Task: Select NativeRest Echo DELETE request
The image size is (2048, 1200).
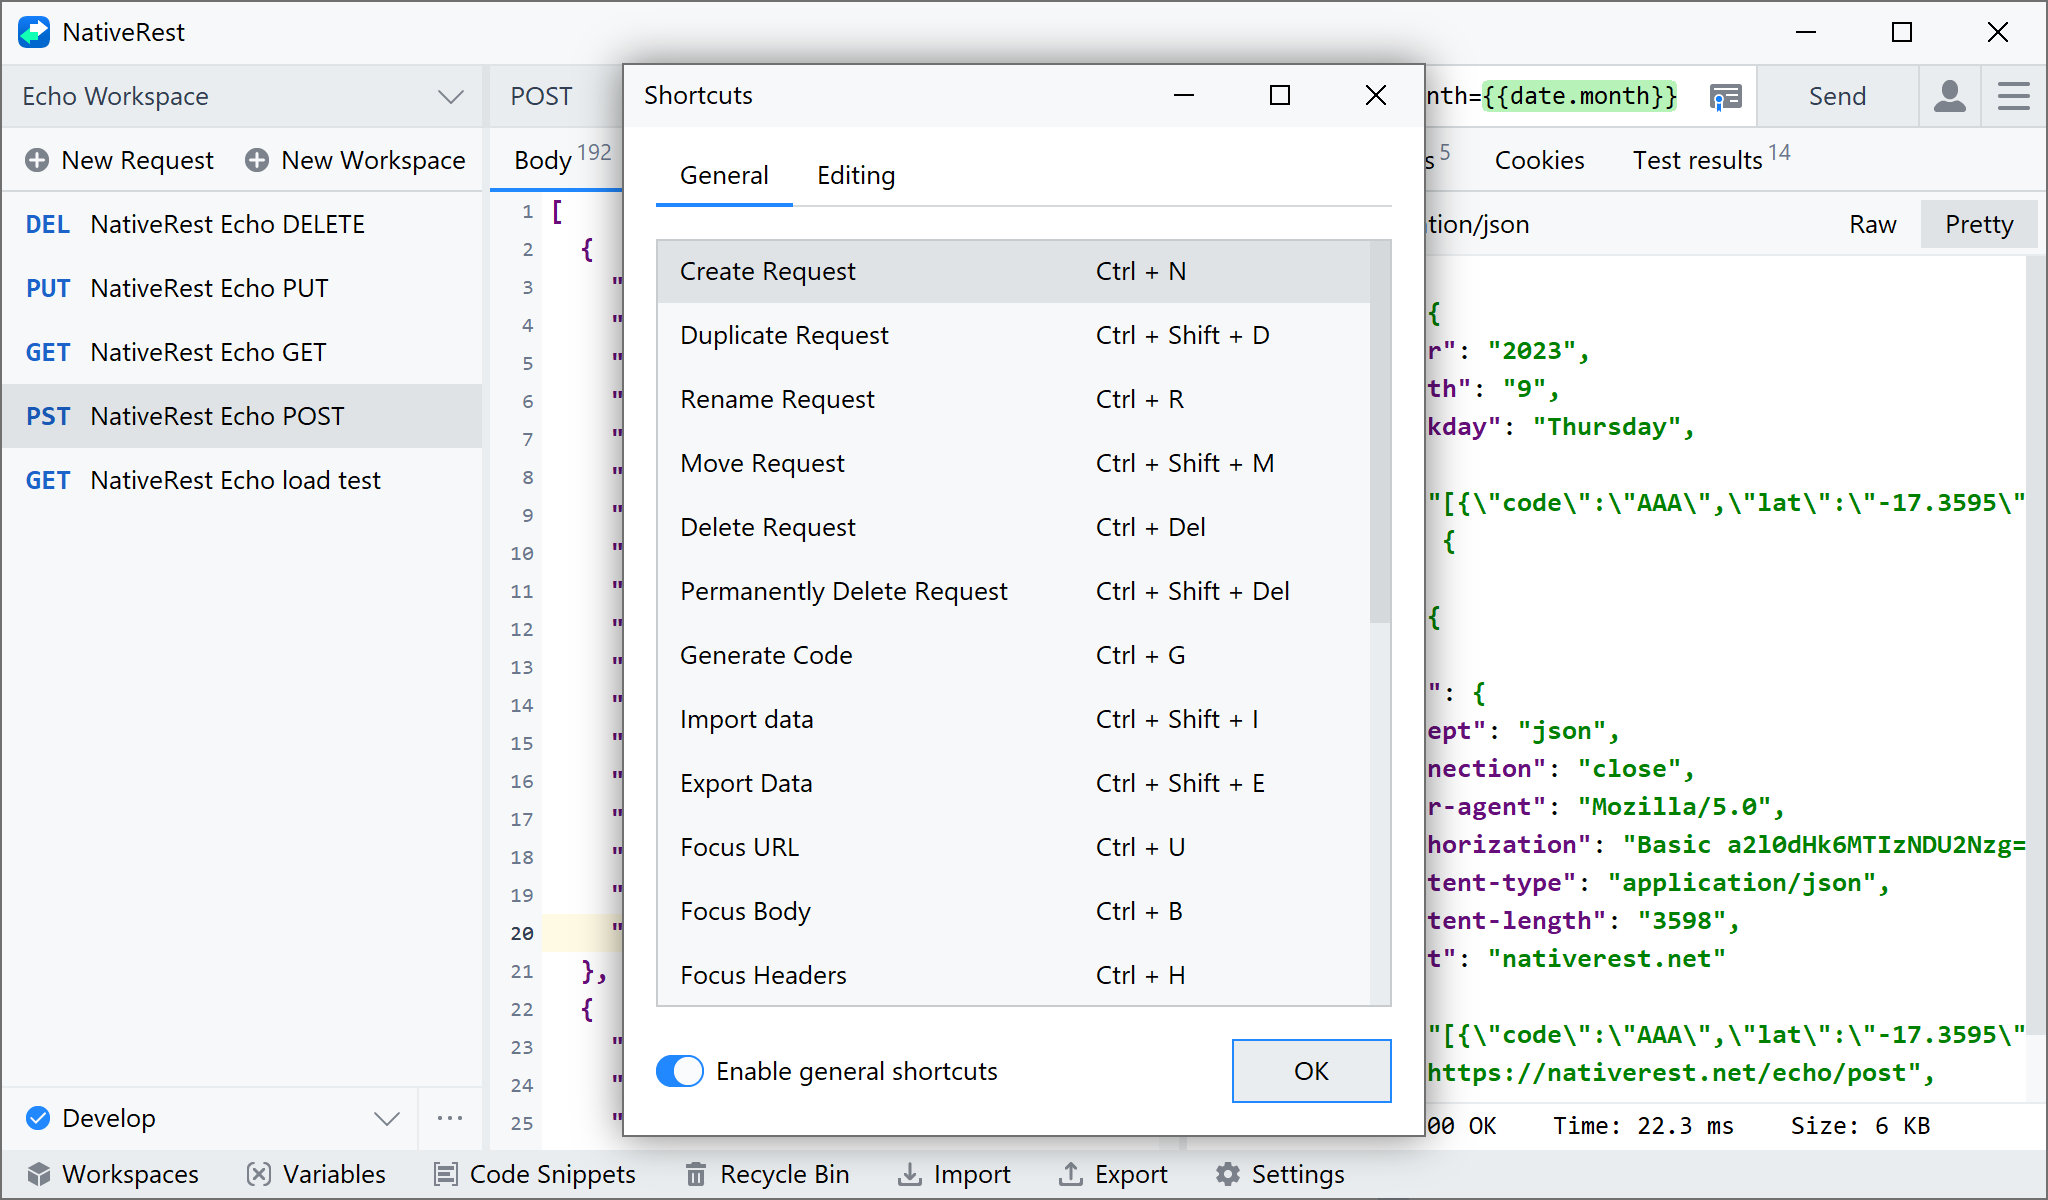Action: tap(242, 224)
